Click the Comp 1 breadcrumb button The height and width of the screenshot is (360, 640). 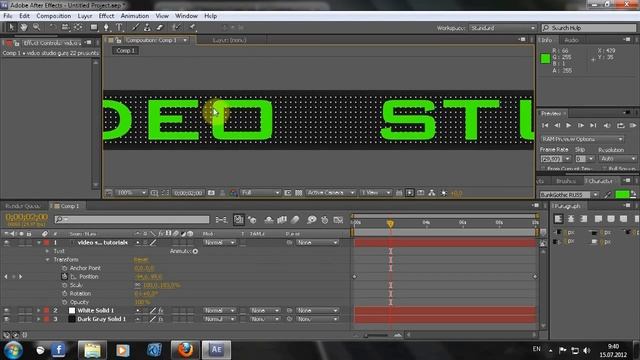tap(125, 51)
